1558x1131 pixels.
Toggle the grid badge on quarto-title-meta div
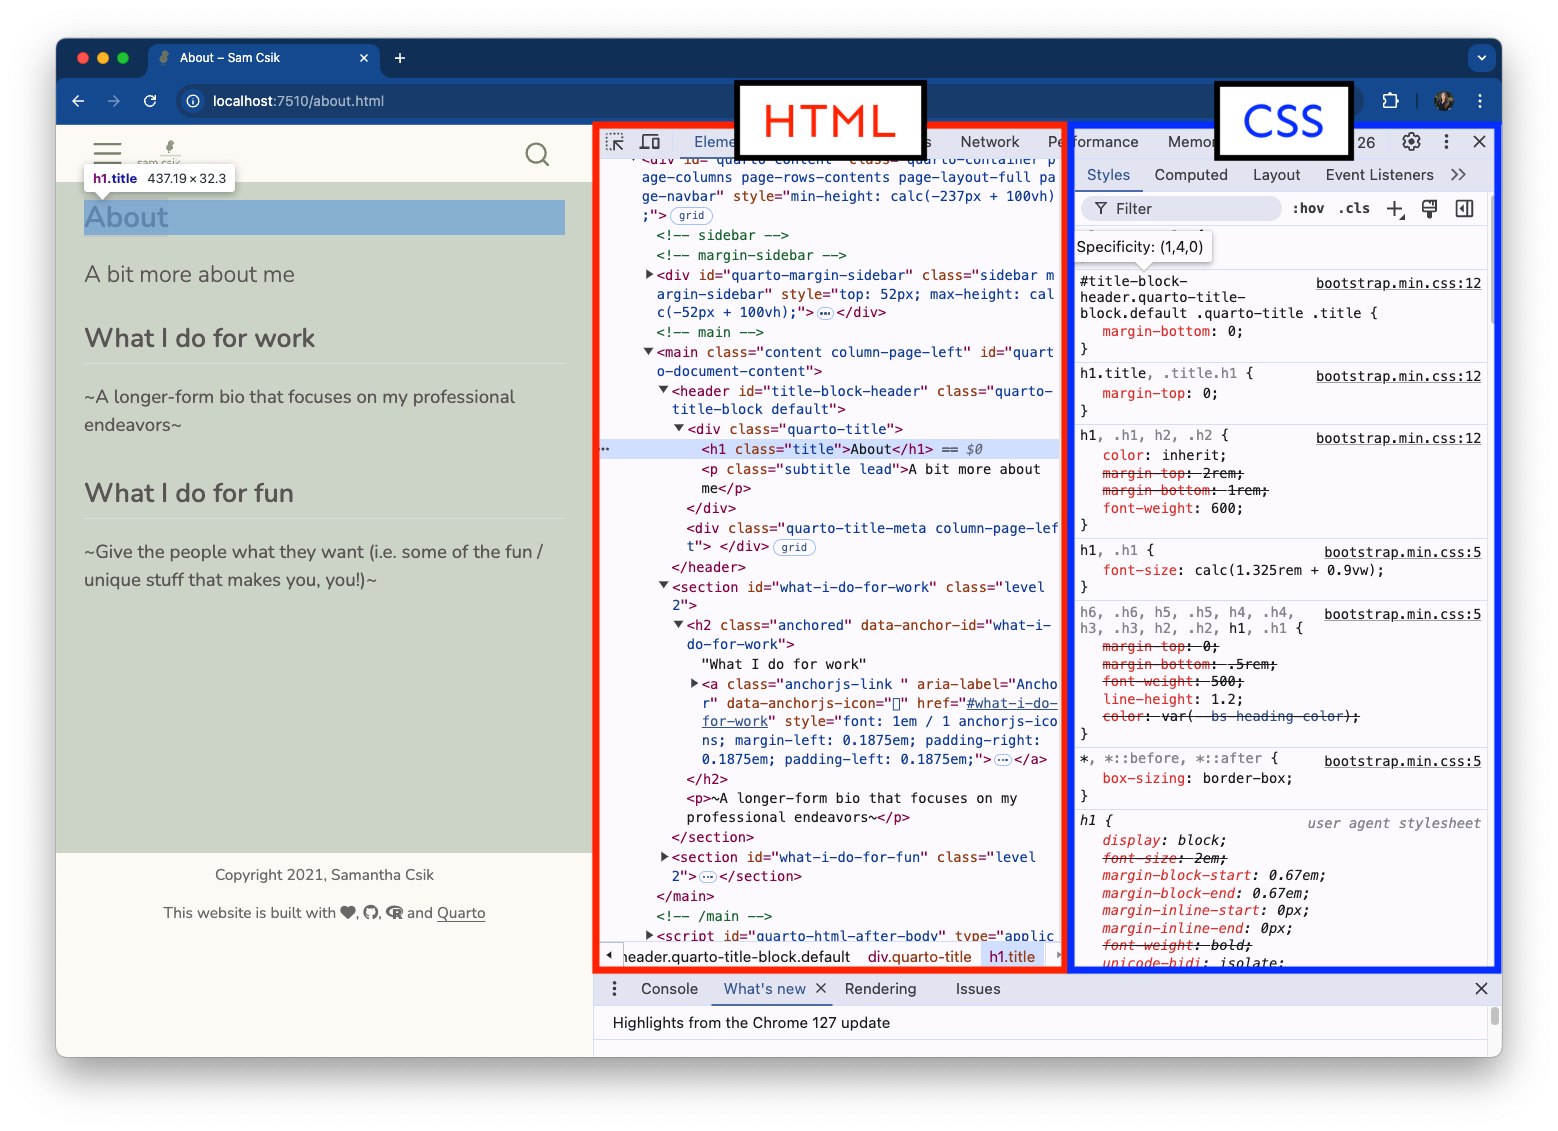[795, 547]
